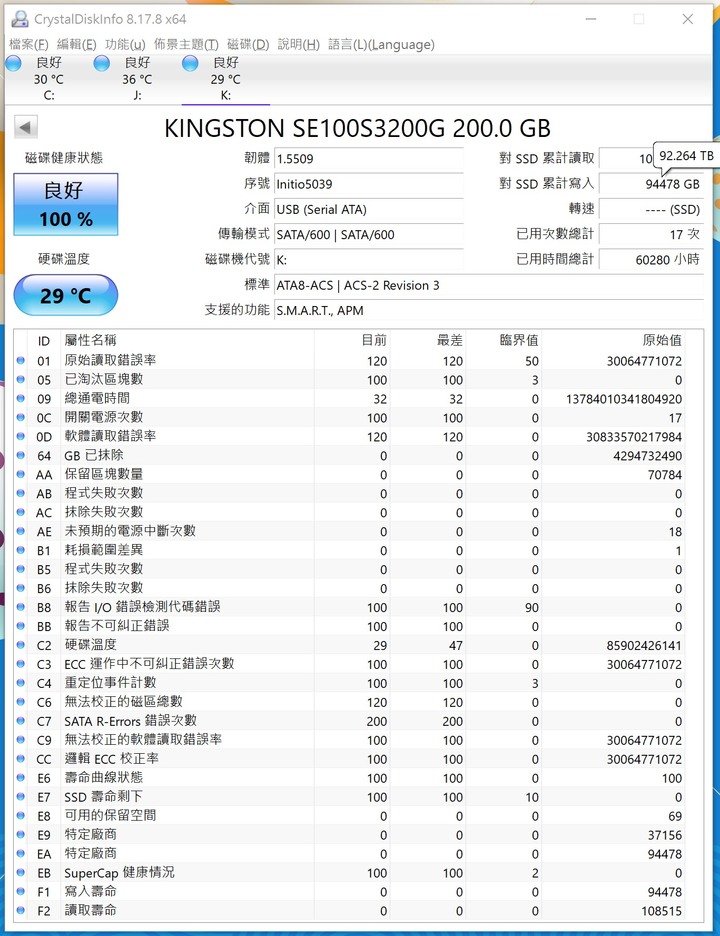Open the 佈景主題(T) menu
The image size is (720, 936).
pyautogui.click(x=186, y=44)
